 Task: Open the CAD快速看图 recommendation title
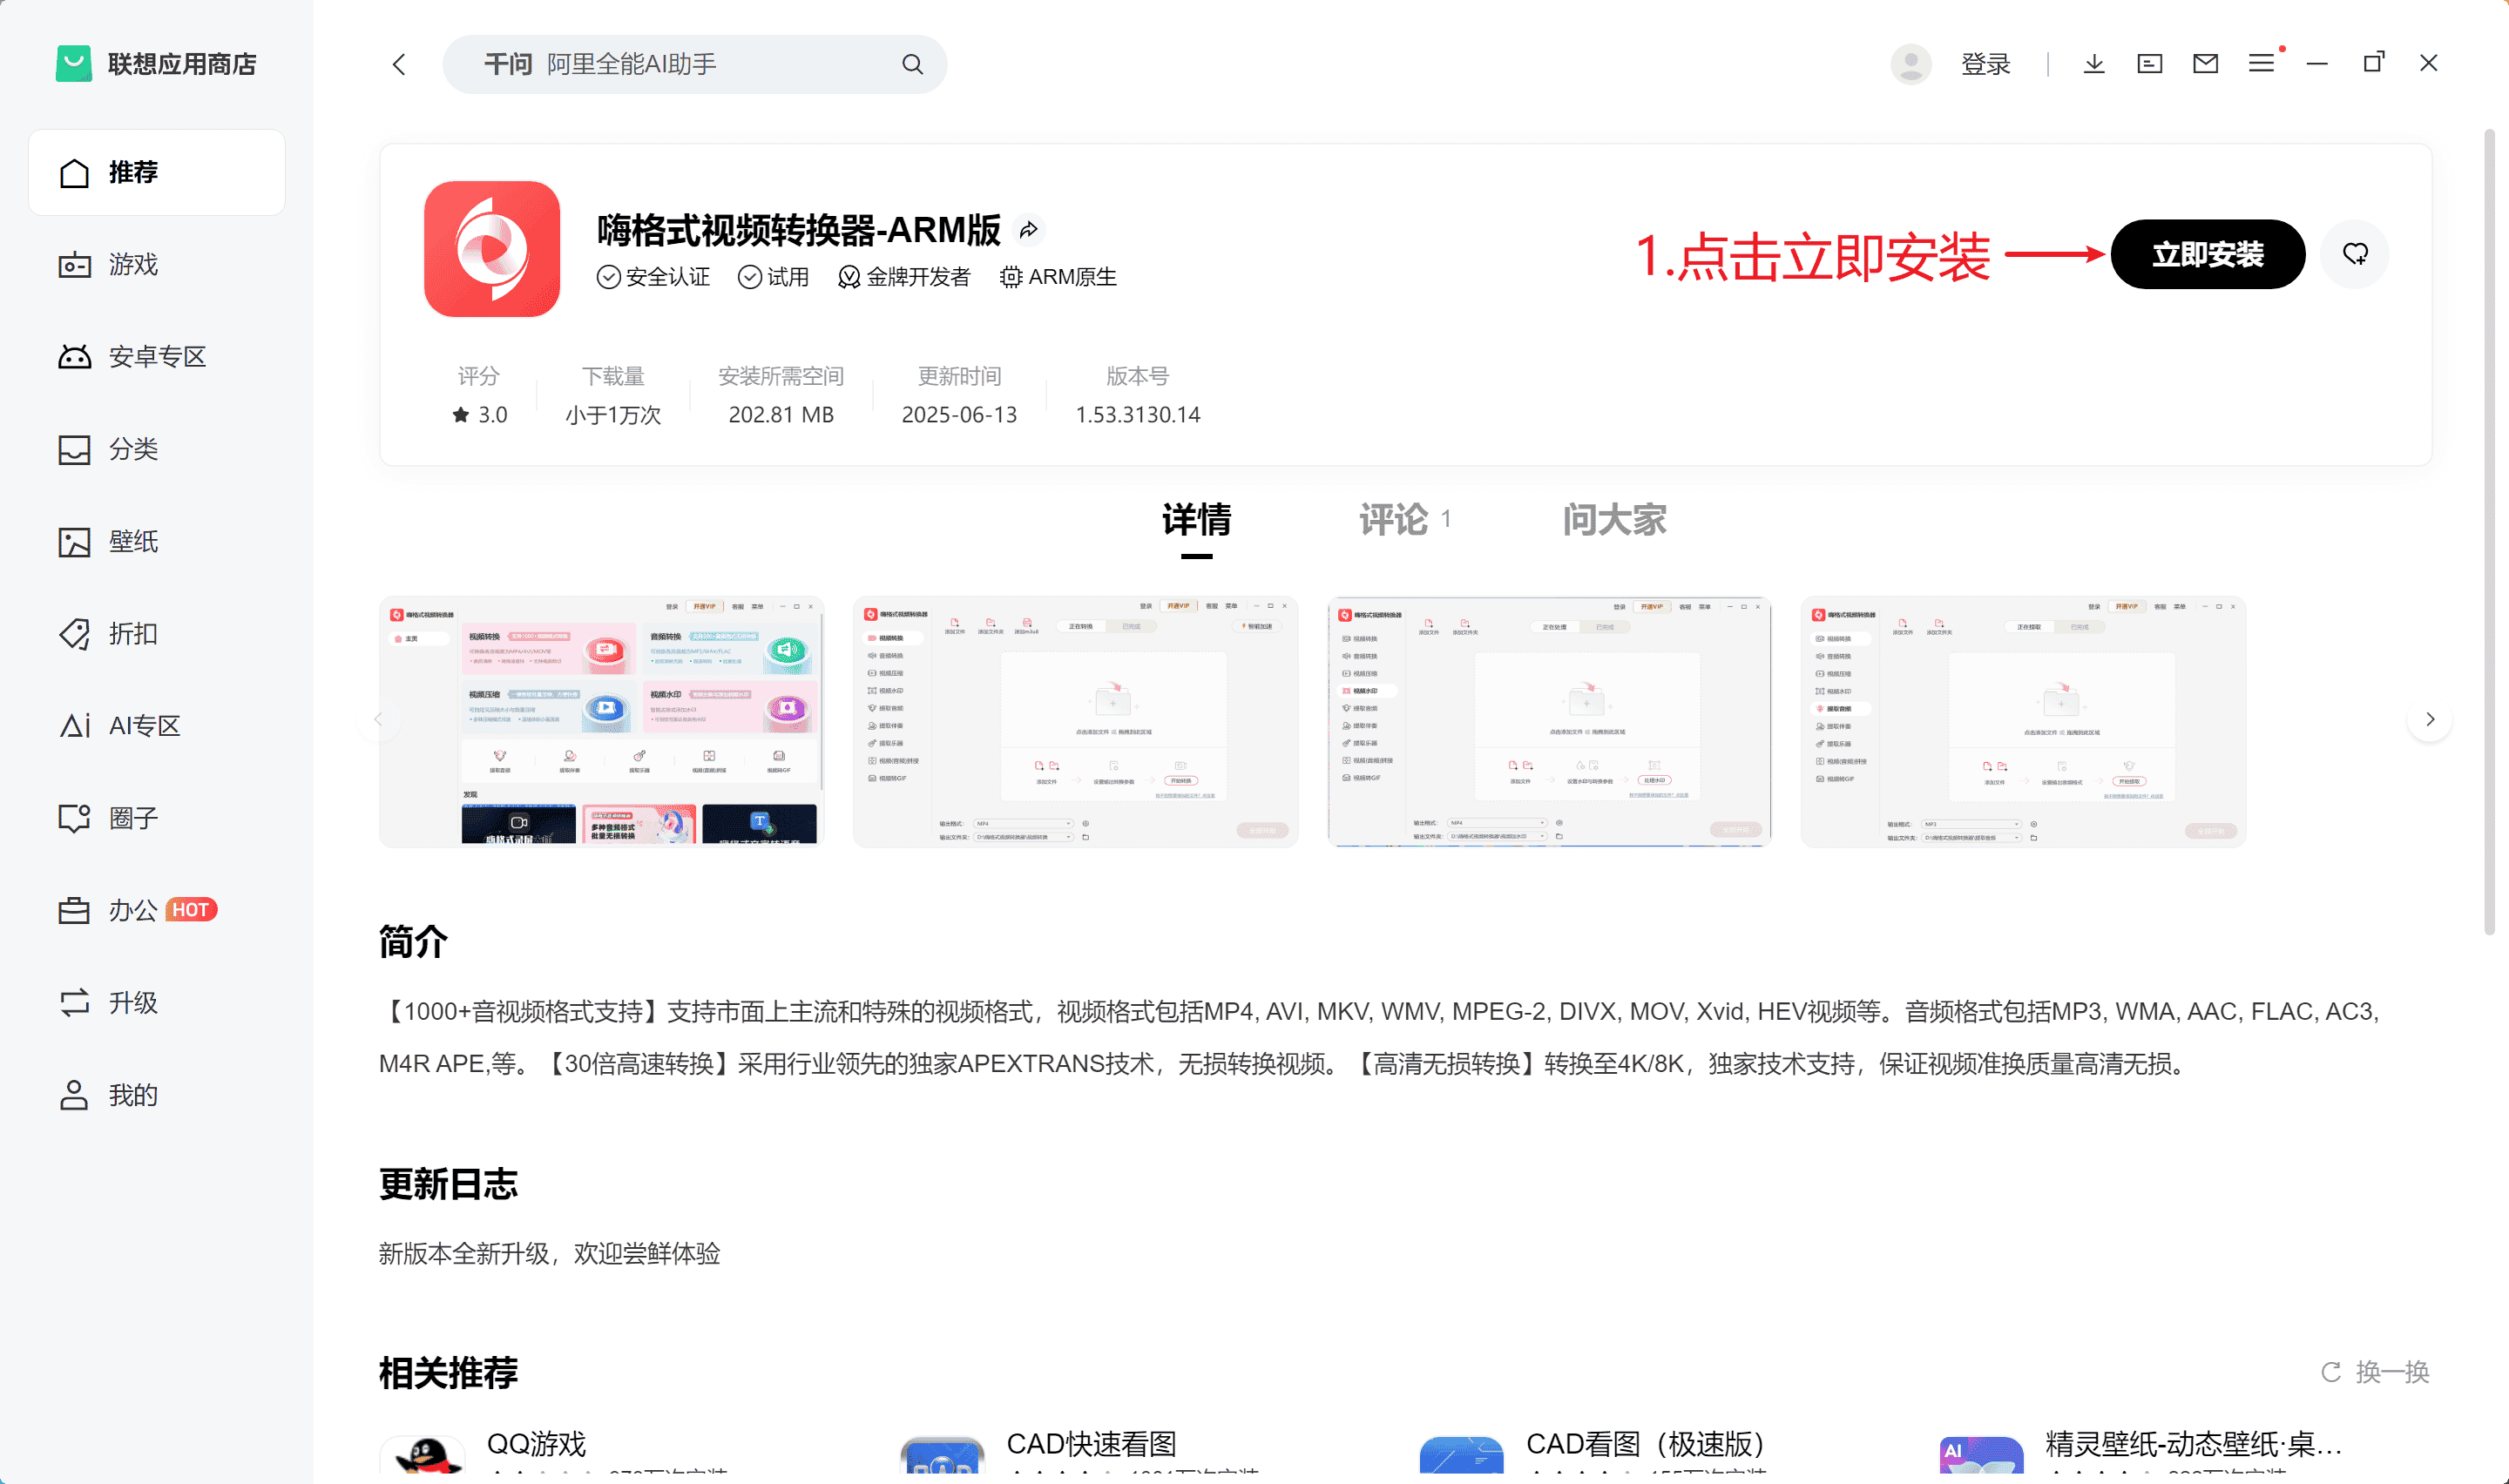tap(1091, 1444)
